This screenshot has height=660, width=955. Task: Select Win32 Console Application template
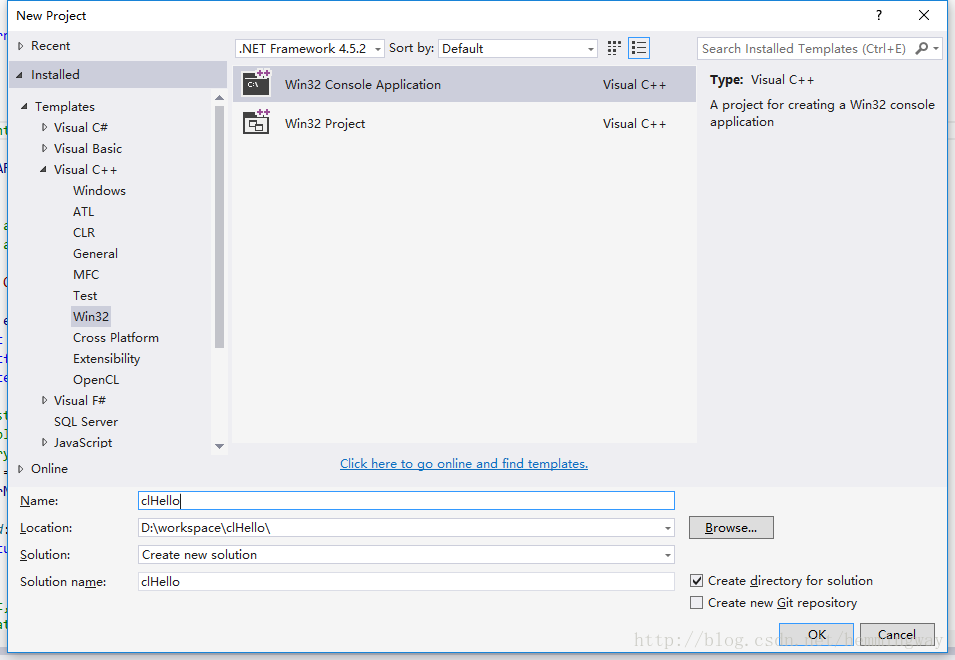pos(464,84)
